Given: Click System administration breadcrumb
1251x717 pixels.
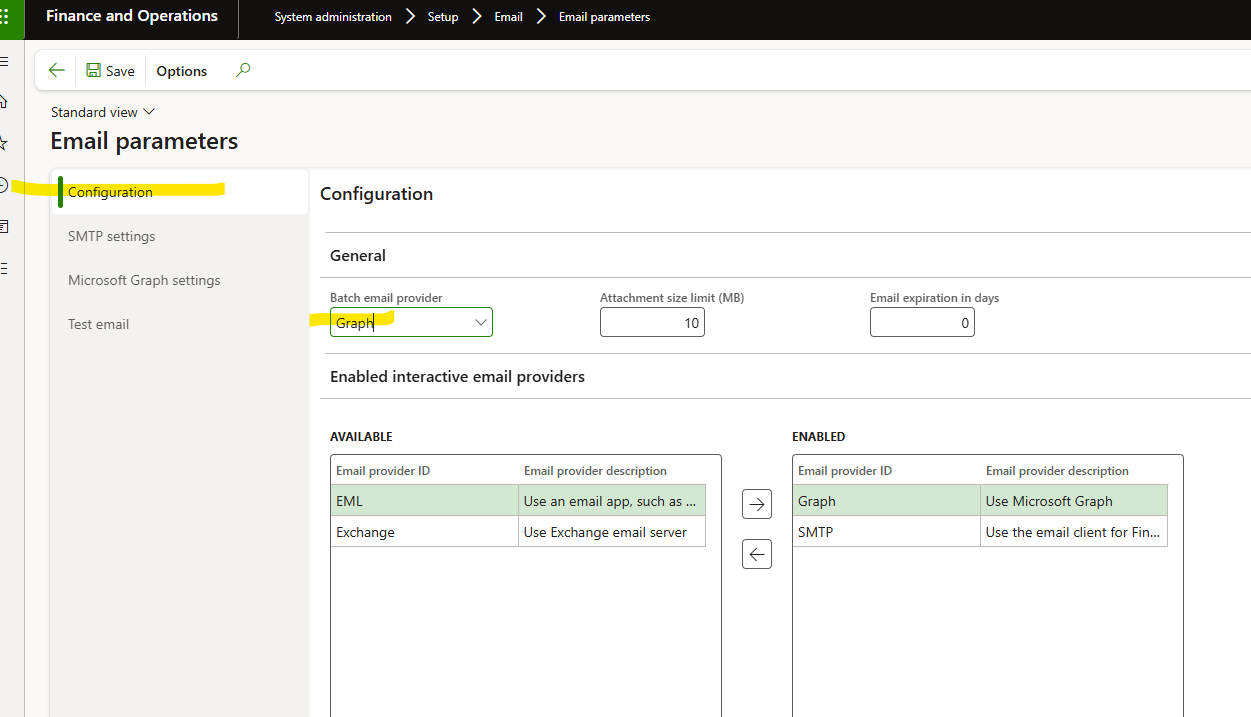Looking at the screenshot, I should (333, 17).
